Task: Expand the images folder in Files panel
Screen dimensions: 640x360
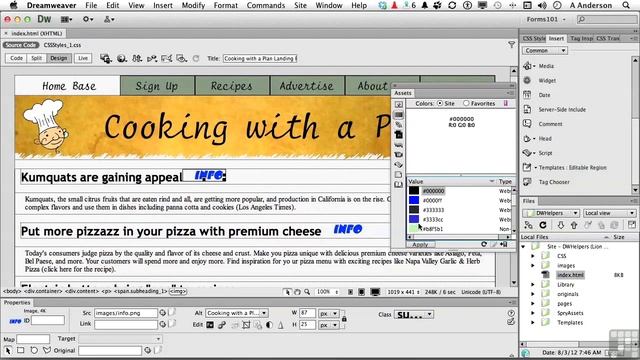Action: [x=533, y=265]
